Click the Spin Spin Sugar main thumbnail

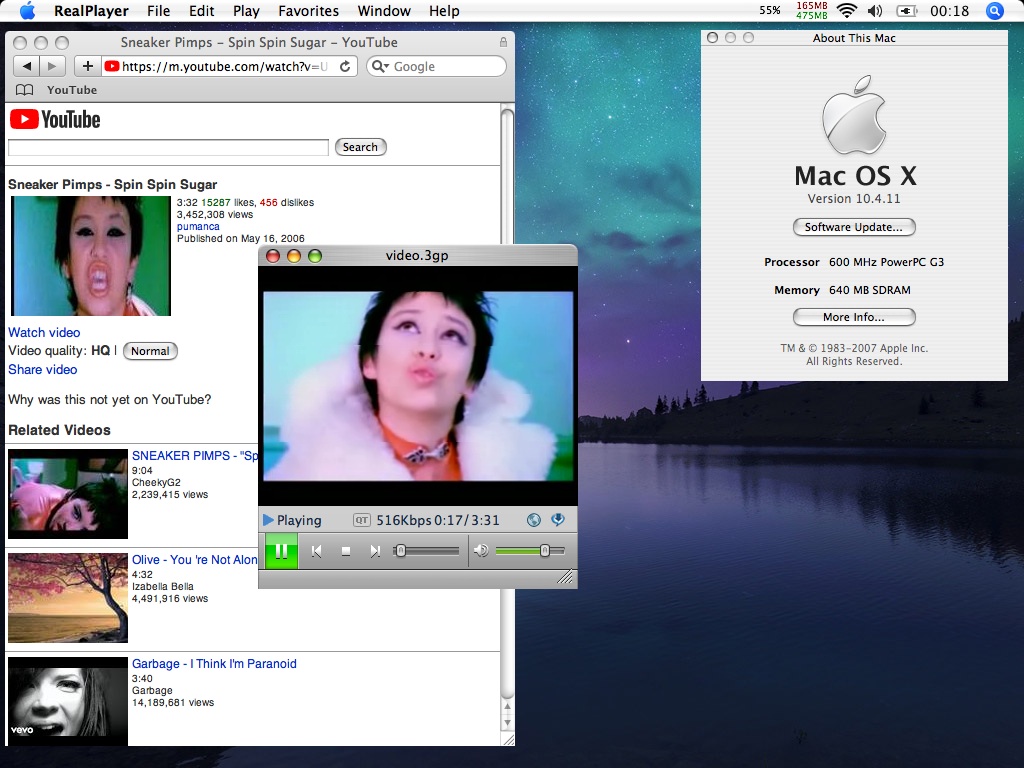click(x=91, y=256)
